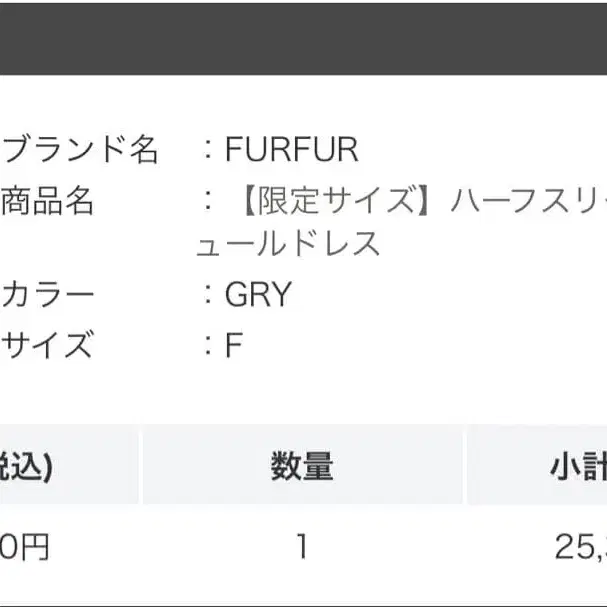This screenshot has width=607, height=607.
Task: Click the size value F
Action: (234, 345)
